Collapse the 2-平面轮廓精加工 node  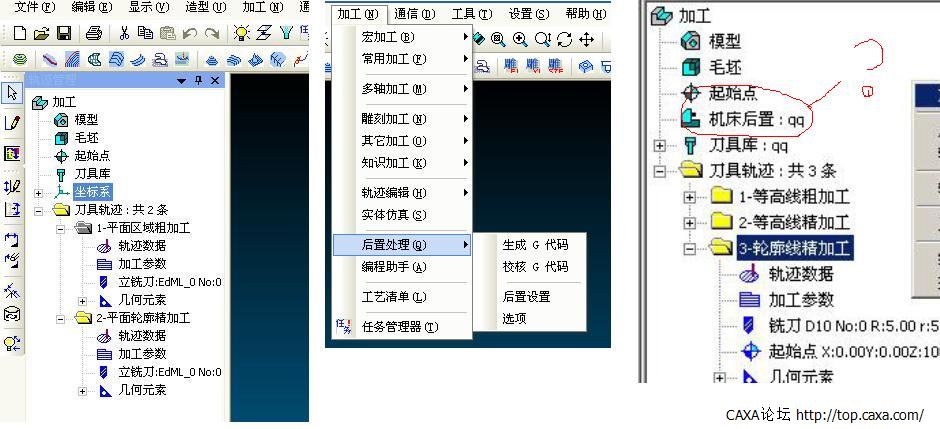[x=61, y=319]
